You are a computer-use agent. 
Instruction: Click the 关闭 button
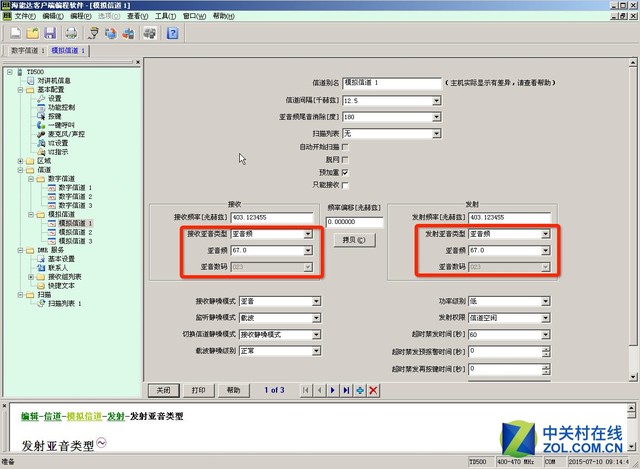(x=164, y=390)
